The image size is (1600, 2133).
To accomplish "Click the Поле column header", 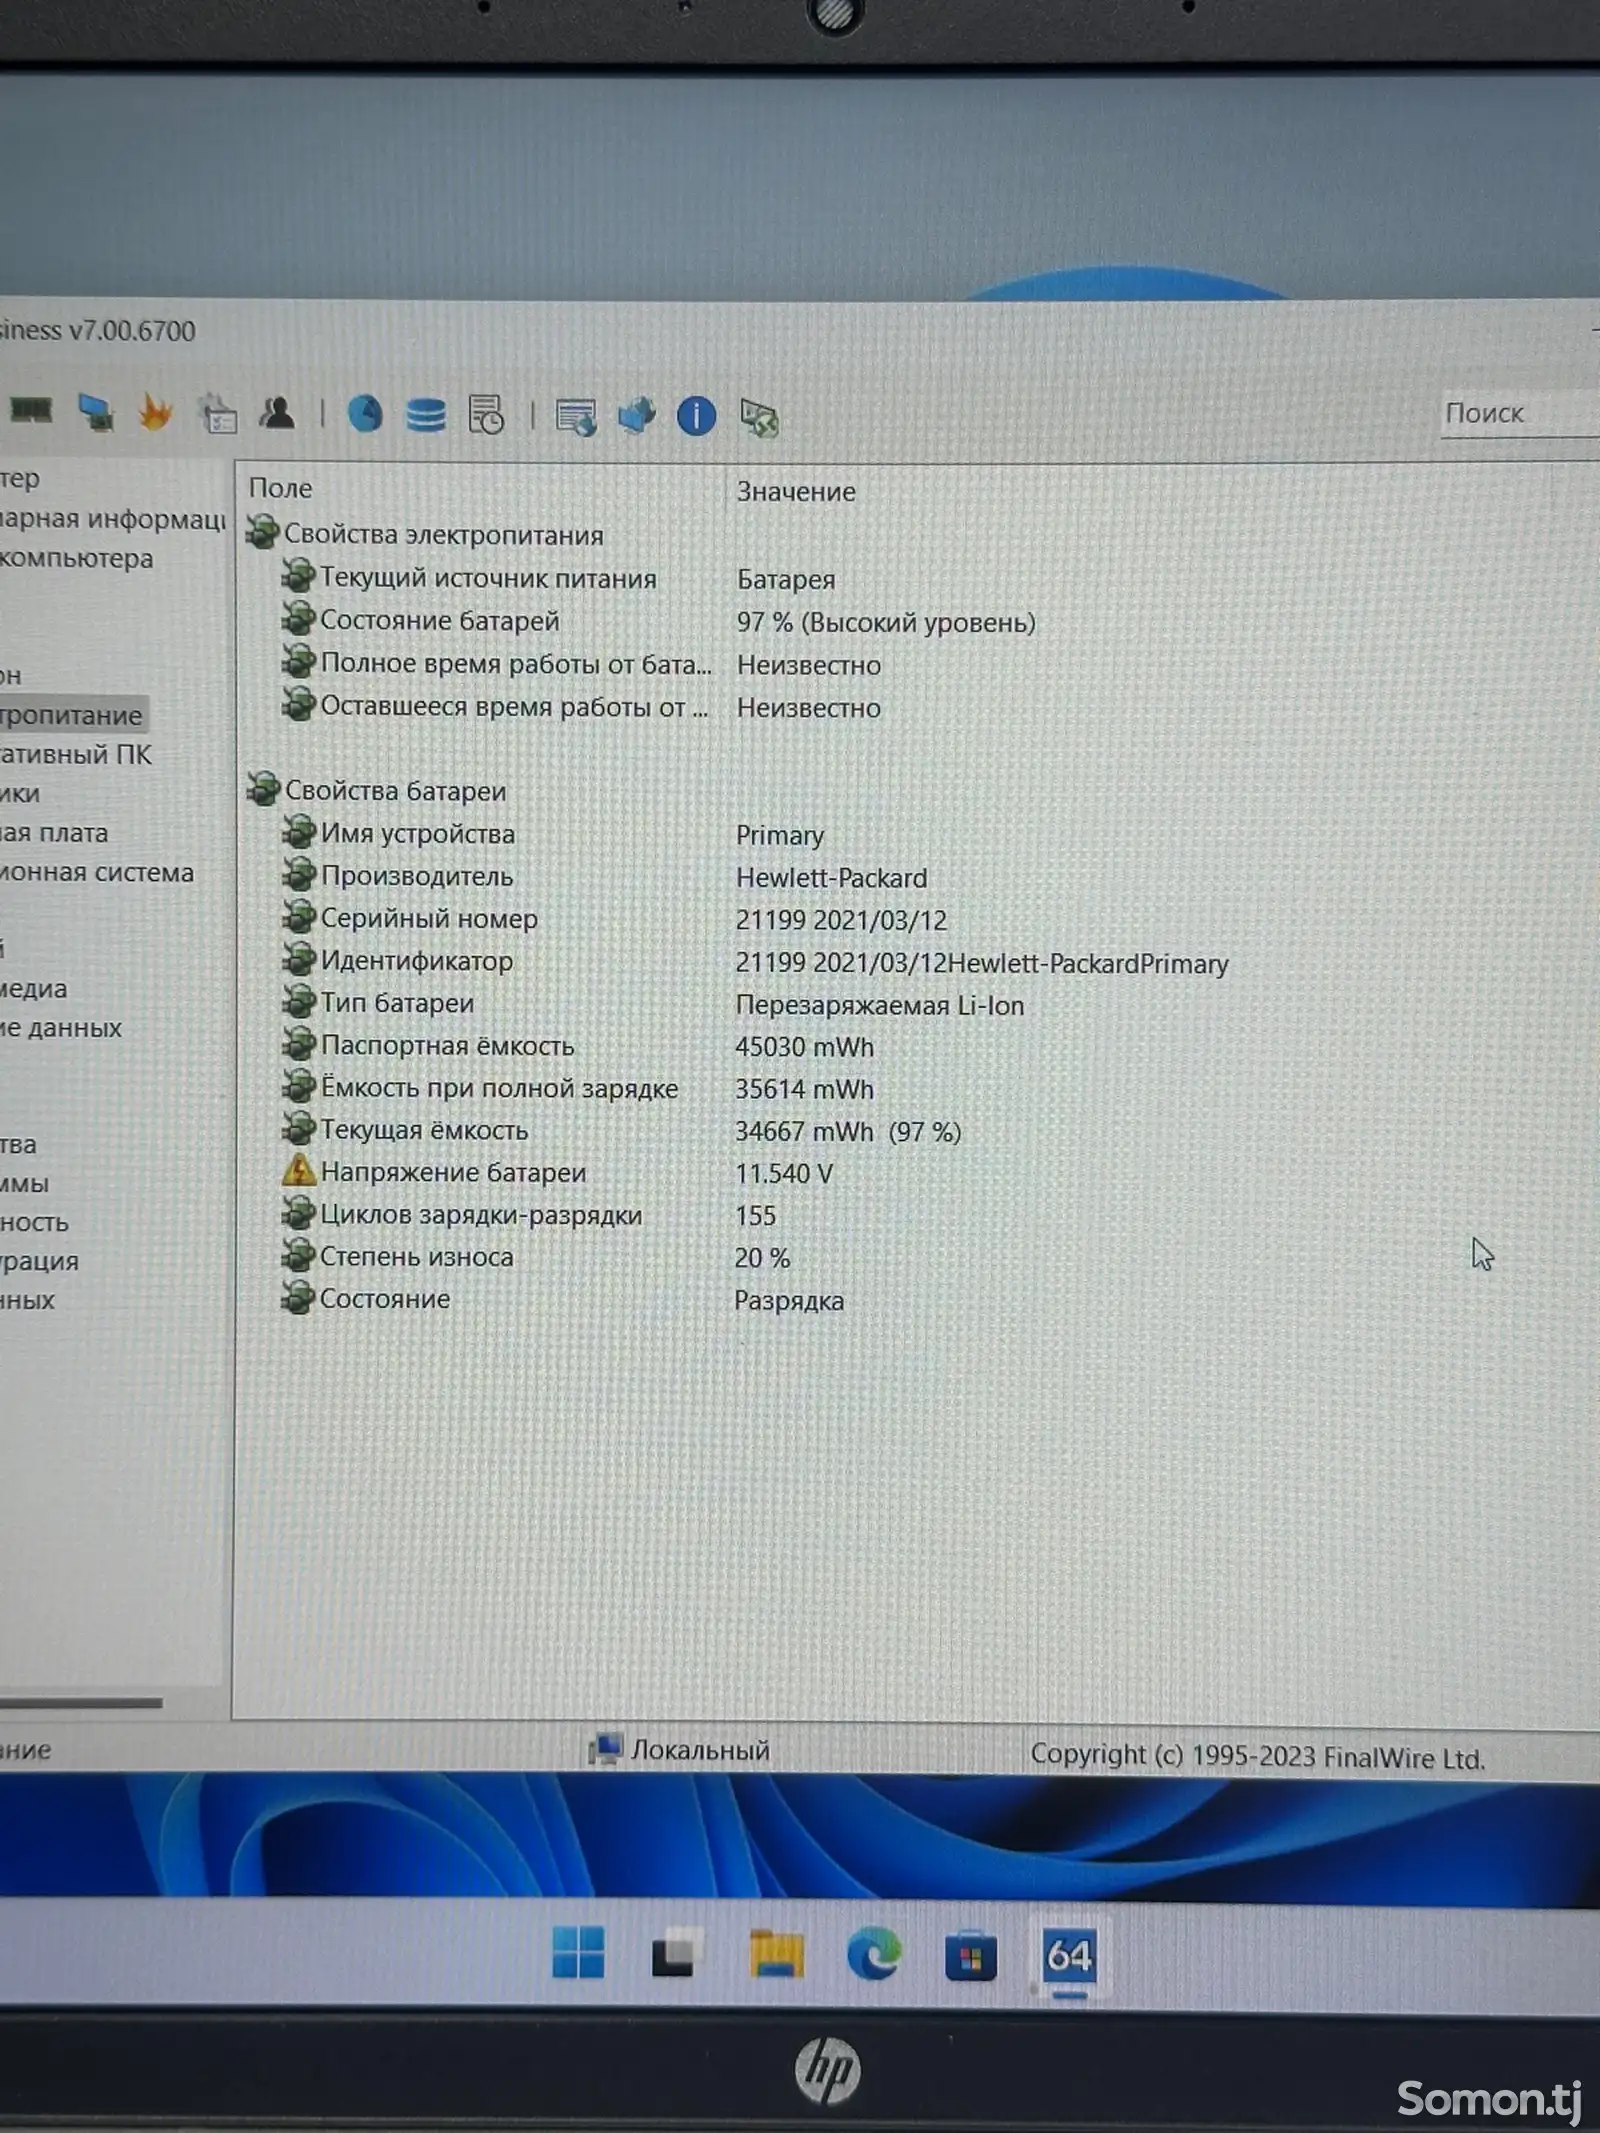I will tap(280, 488).
